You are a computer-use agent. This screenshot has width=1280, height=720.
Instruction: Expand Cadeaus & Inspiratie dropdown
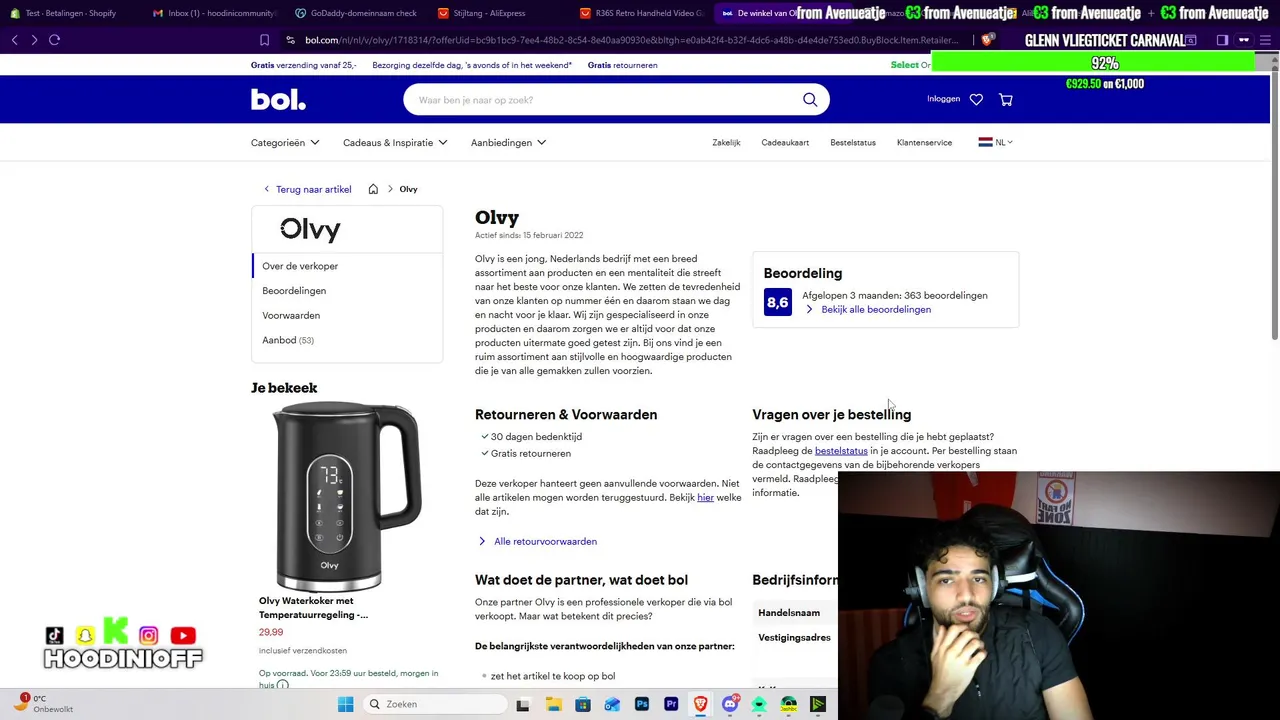pos(395,143)
